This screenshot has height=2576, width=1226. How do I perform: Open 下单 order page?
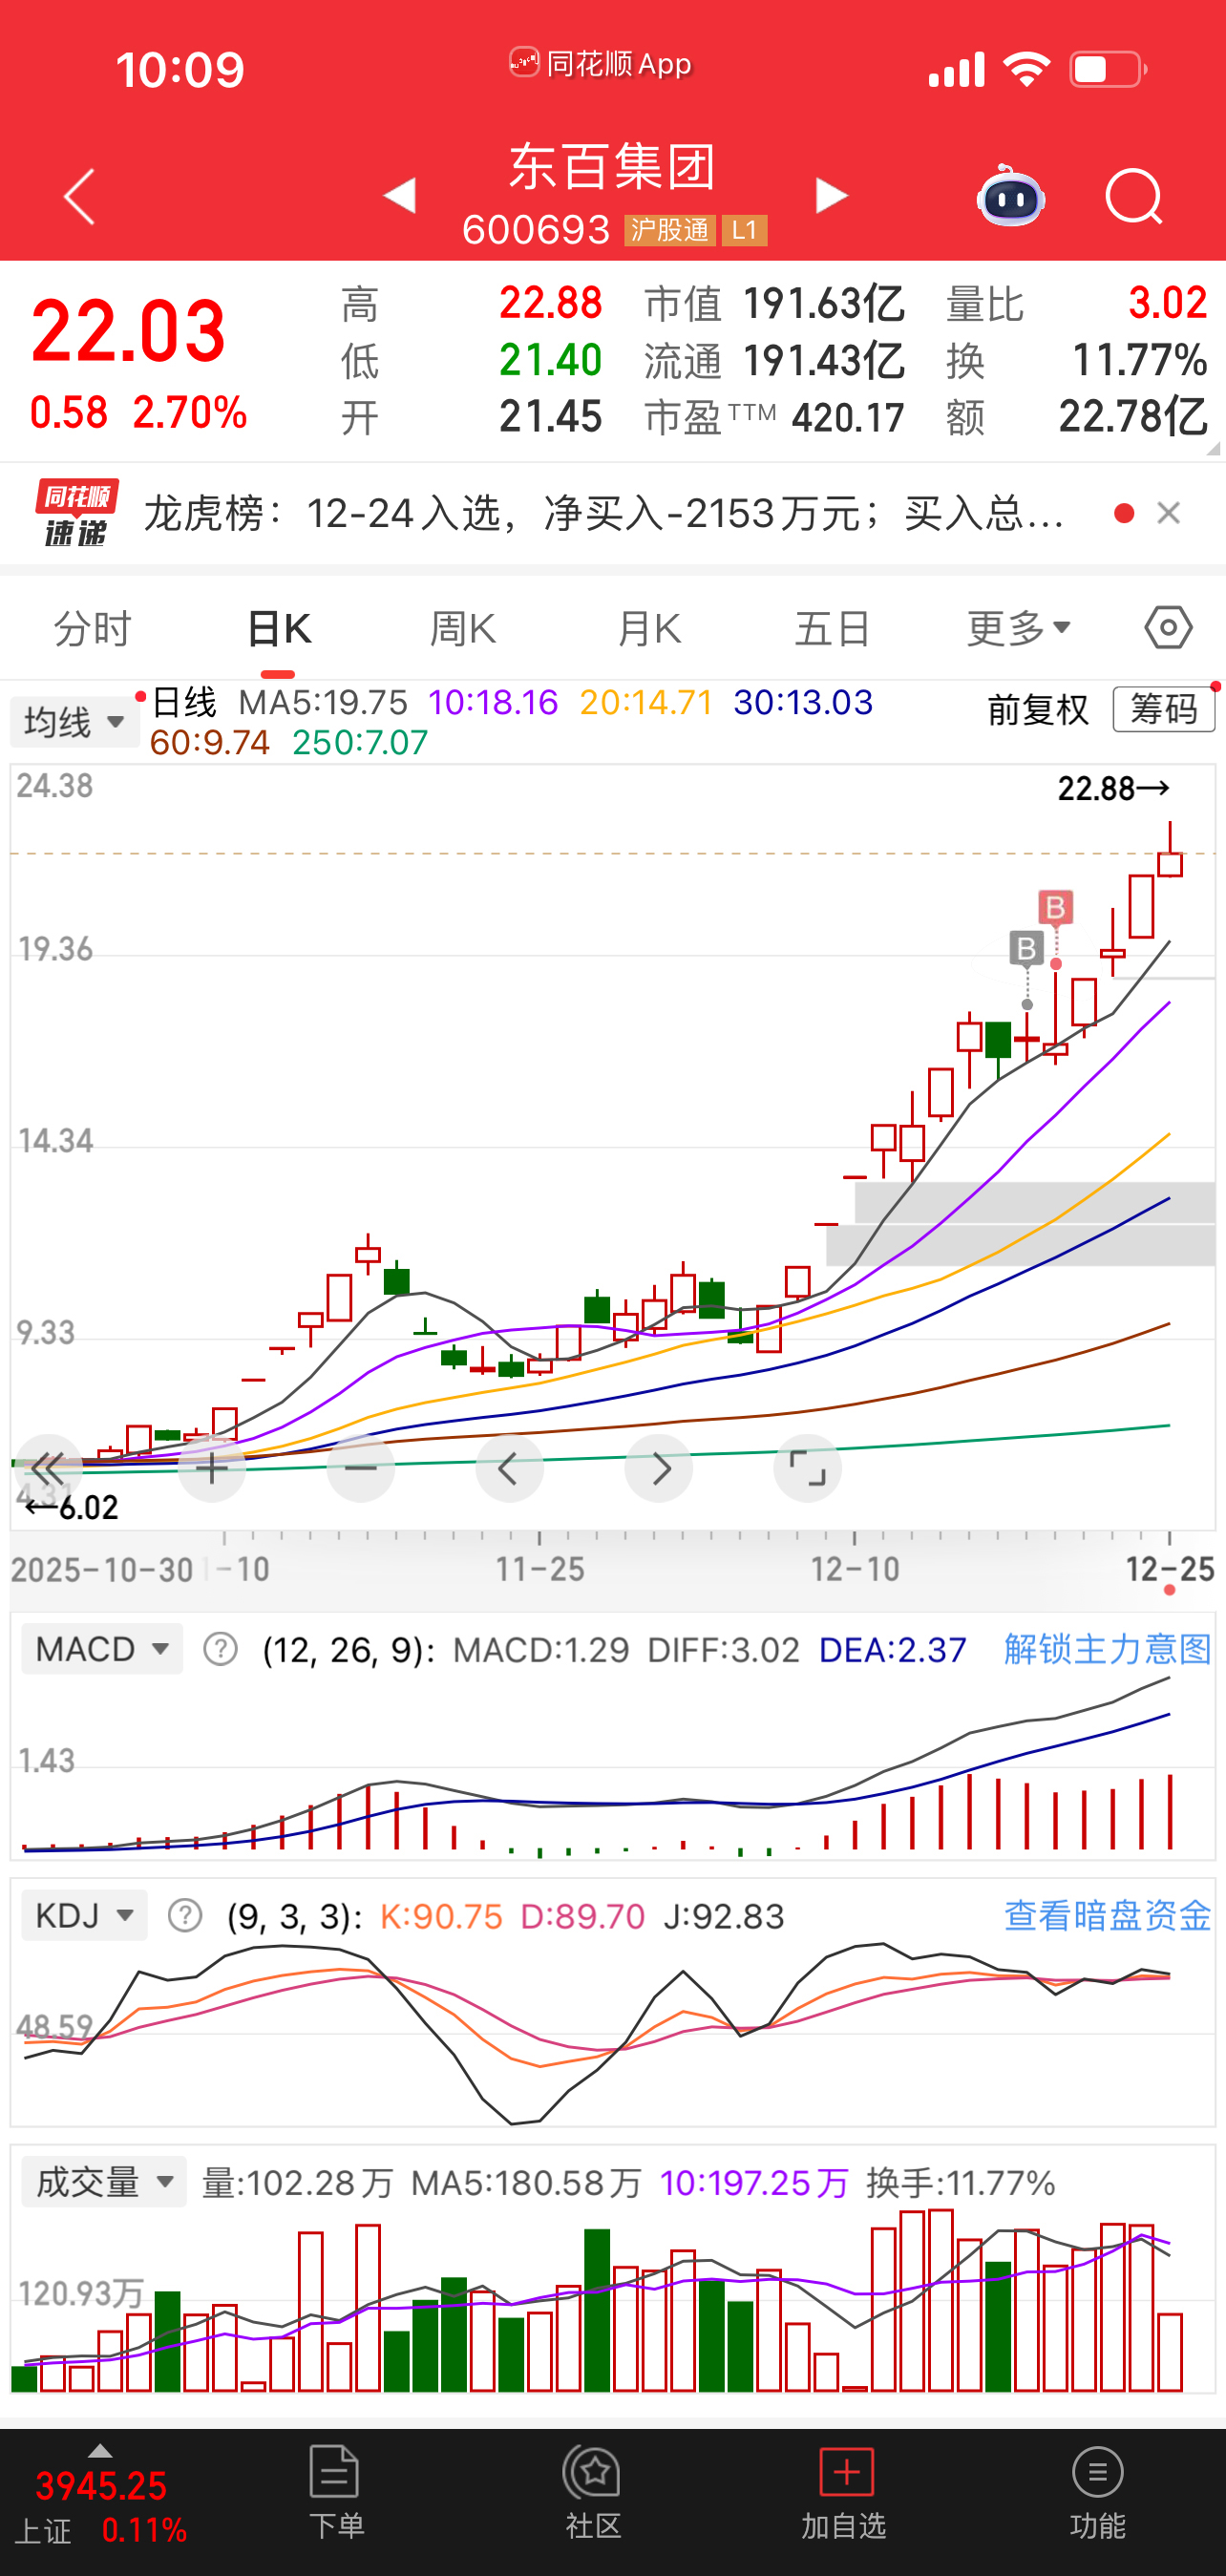pos(335,2492)
